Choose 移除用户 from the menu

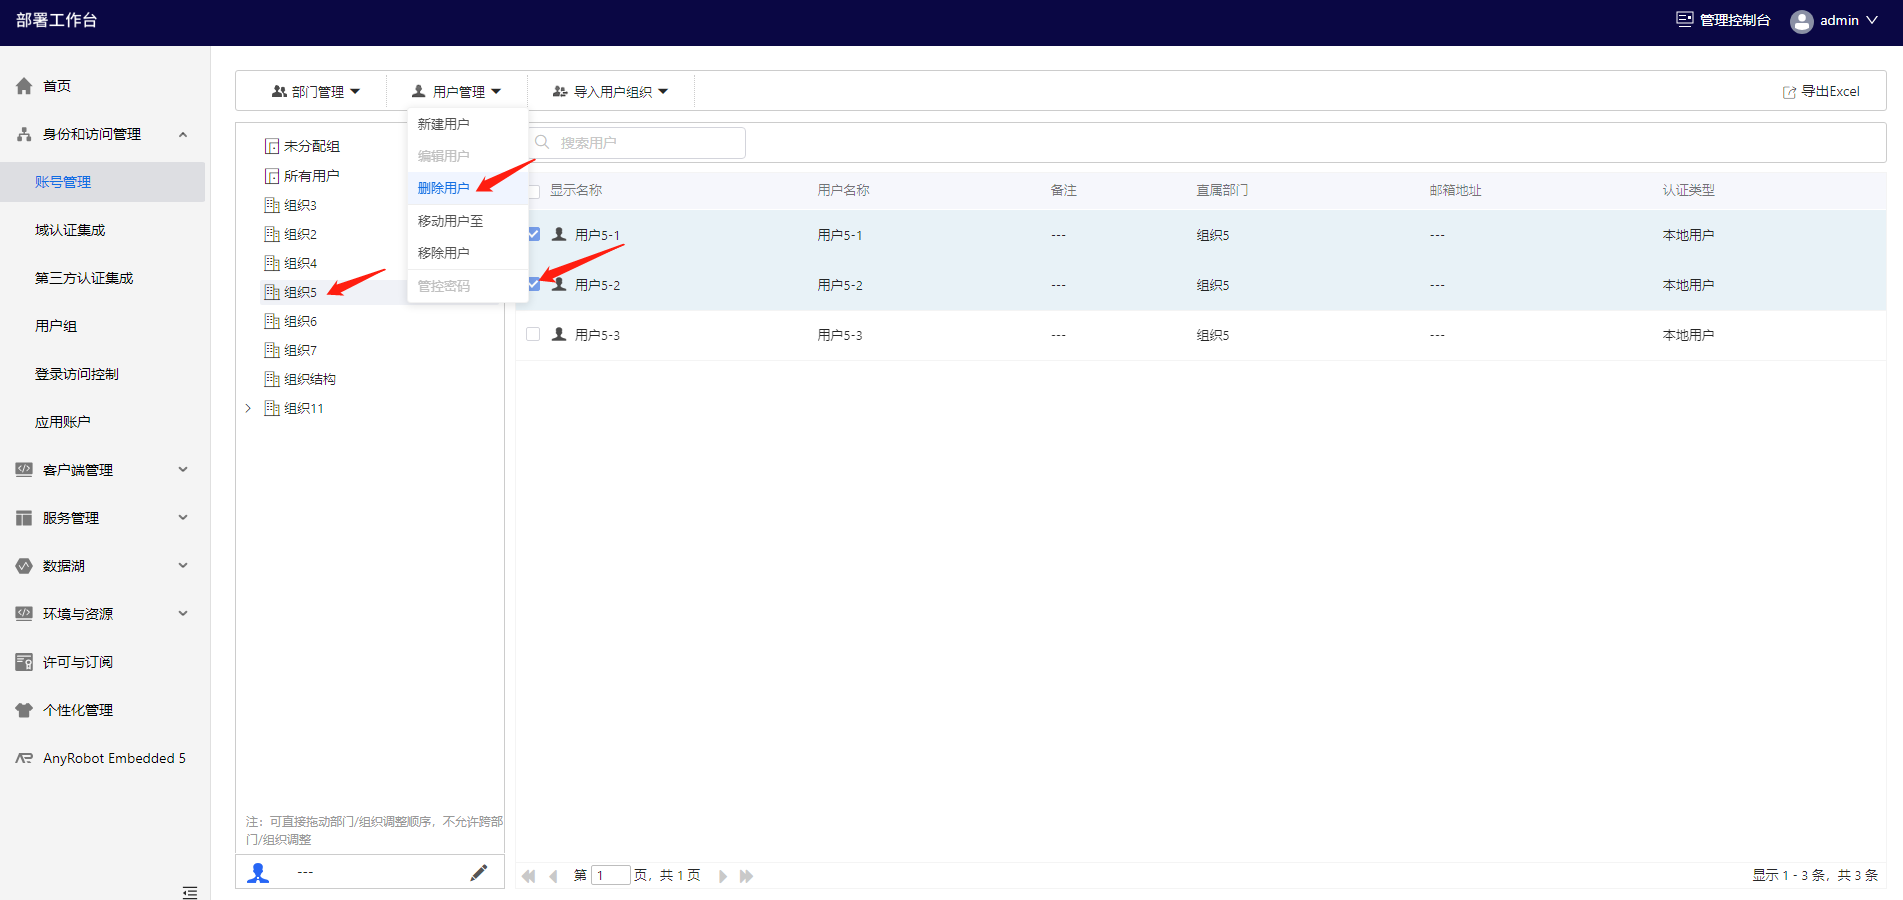click(467, 253)
